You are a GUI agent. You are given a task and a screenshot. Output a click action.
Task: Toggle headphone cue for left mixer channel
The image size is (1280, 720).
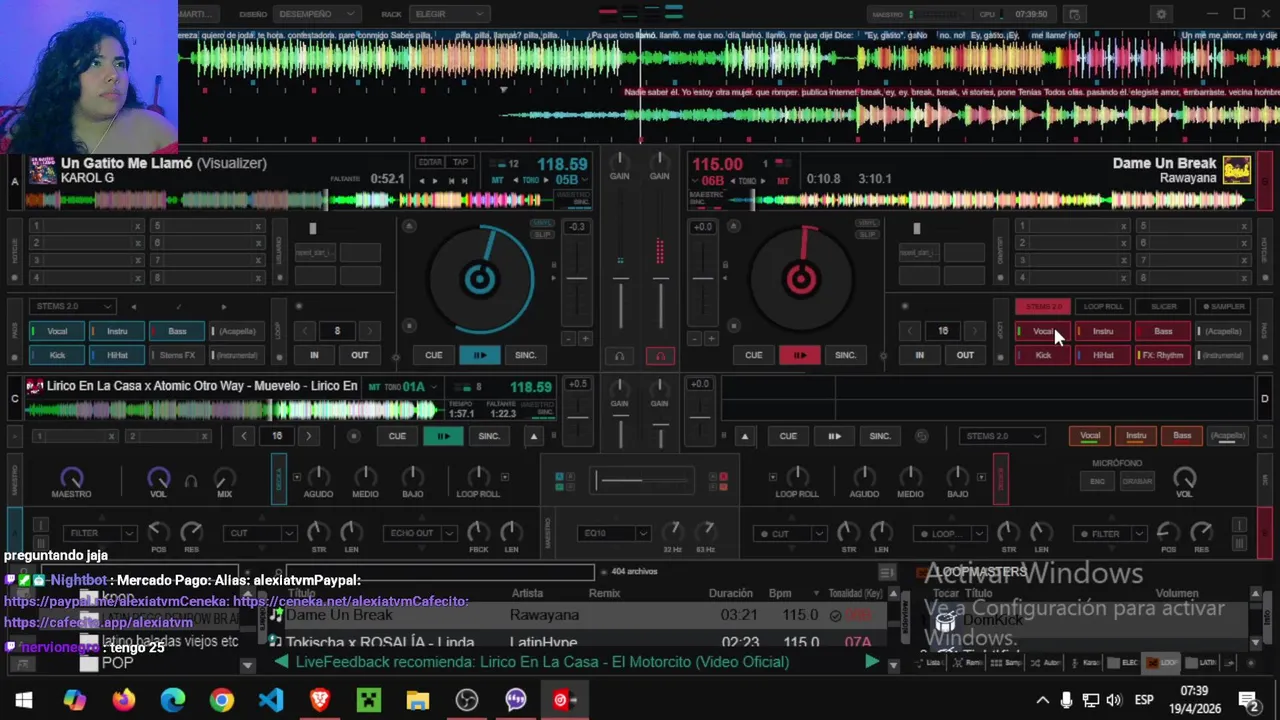pyautogui.click(x=619, y=356)
